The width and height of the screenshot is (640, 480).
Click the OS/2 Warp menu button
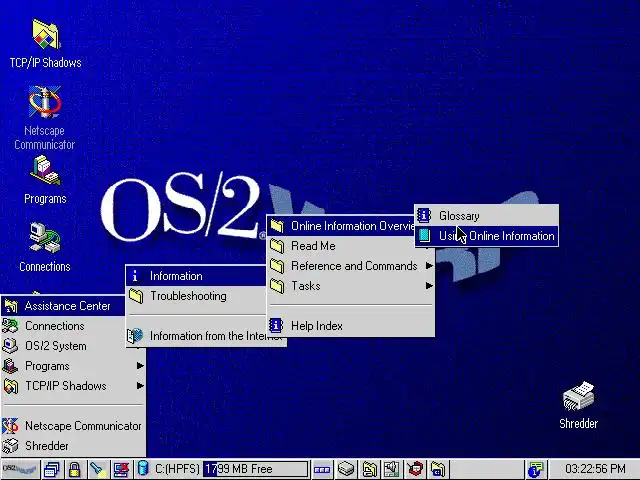tap(20, 469)
